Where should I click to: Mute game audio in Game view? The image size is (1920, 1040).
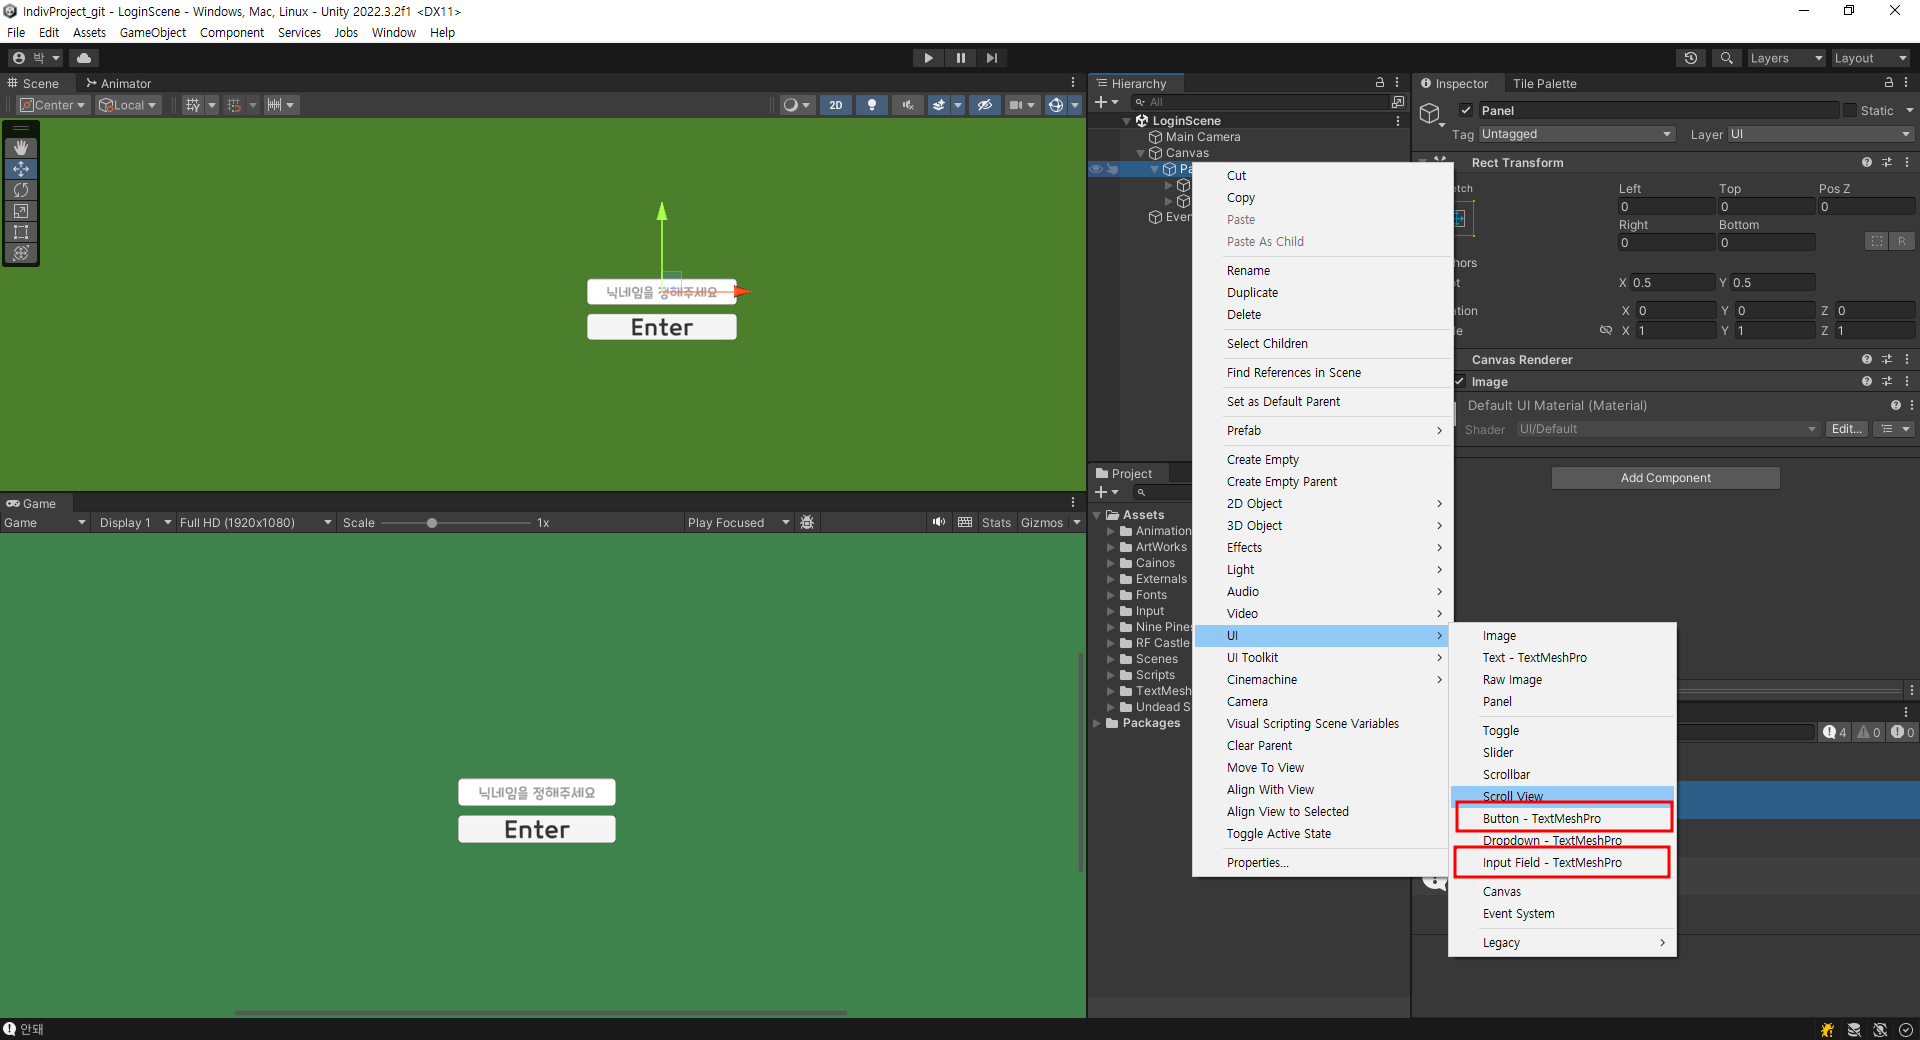(x=938, y=522)
